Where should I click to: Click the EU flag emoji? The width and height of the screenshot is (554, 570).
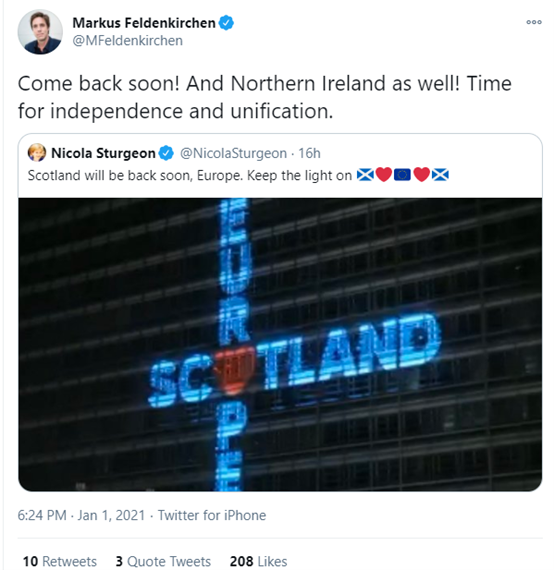(x=402, y=175)
